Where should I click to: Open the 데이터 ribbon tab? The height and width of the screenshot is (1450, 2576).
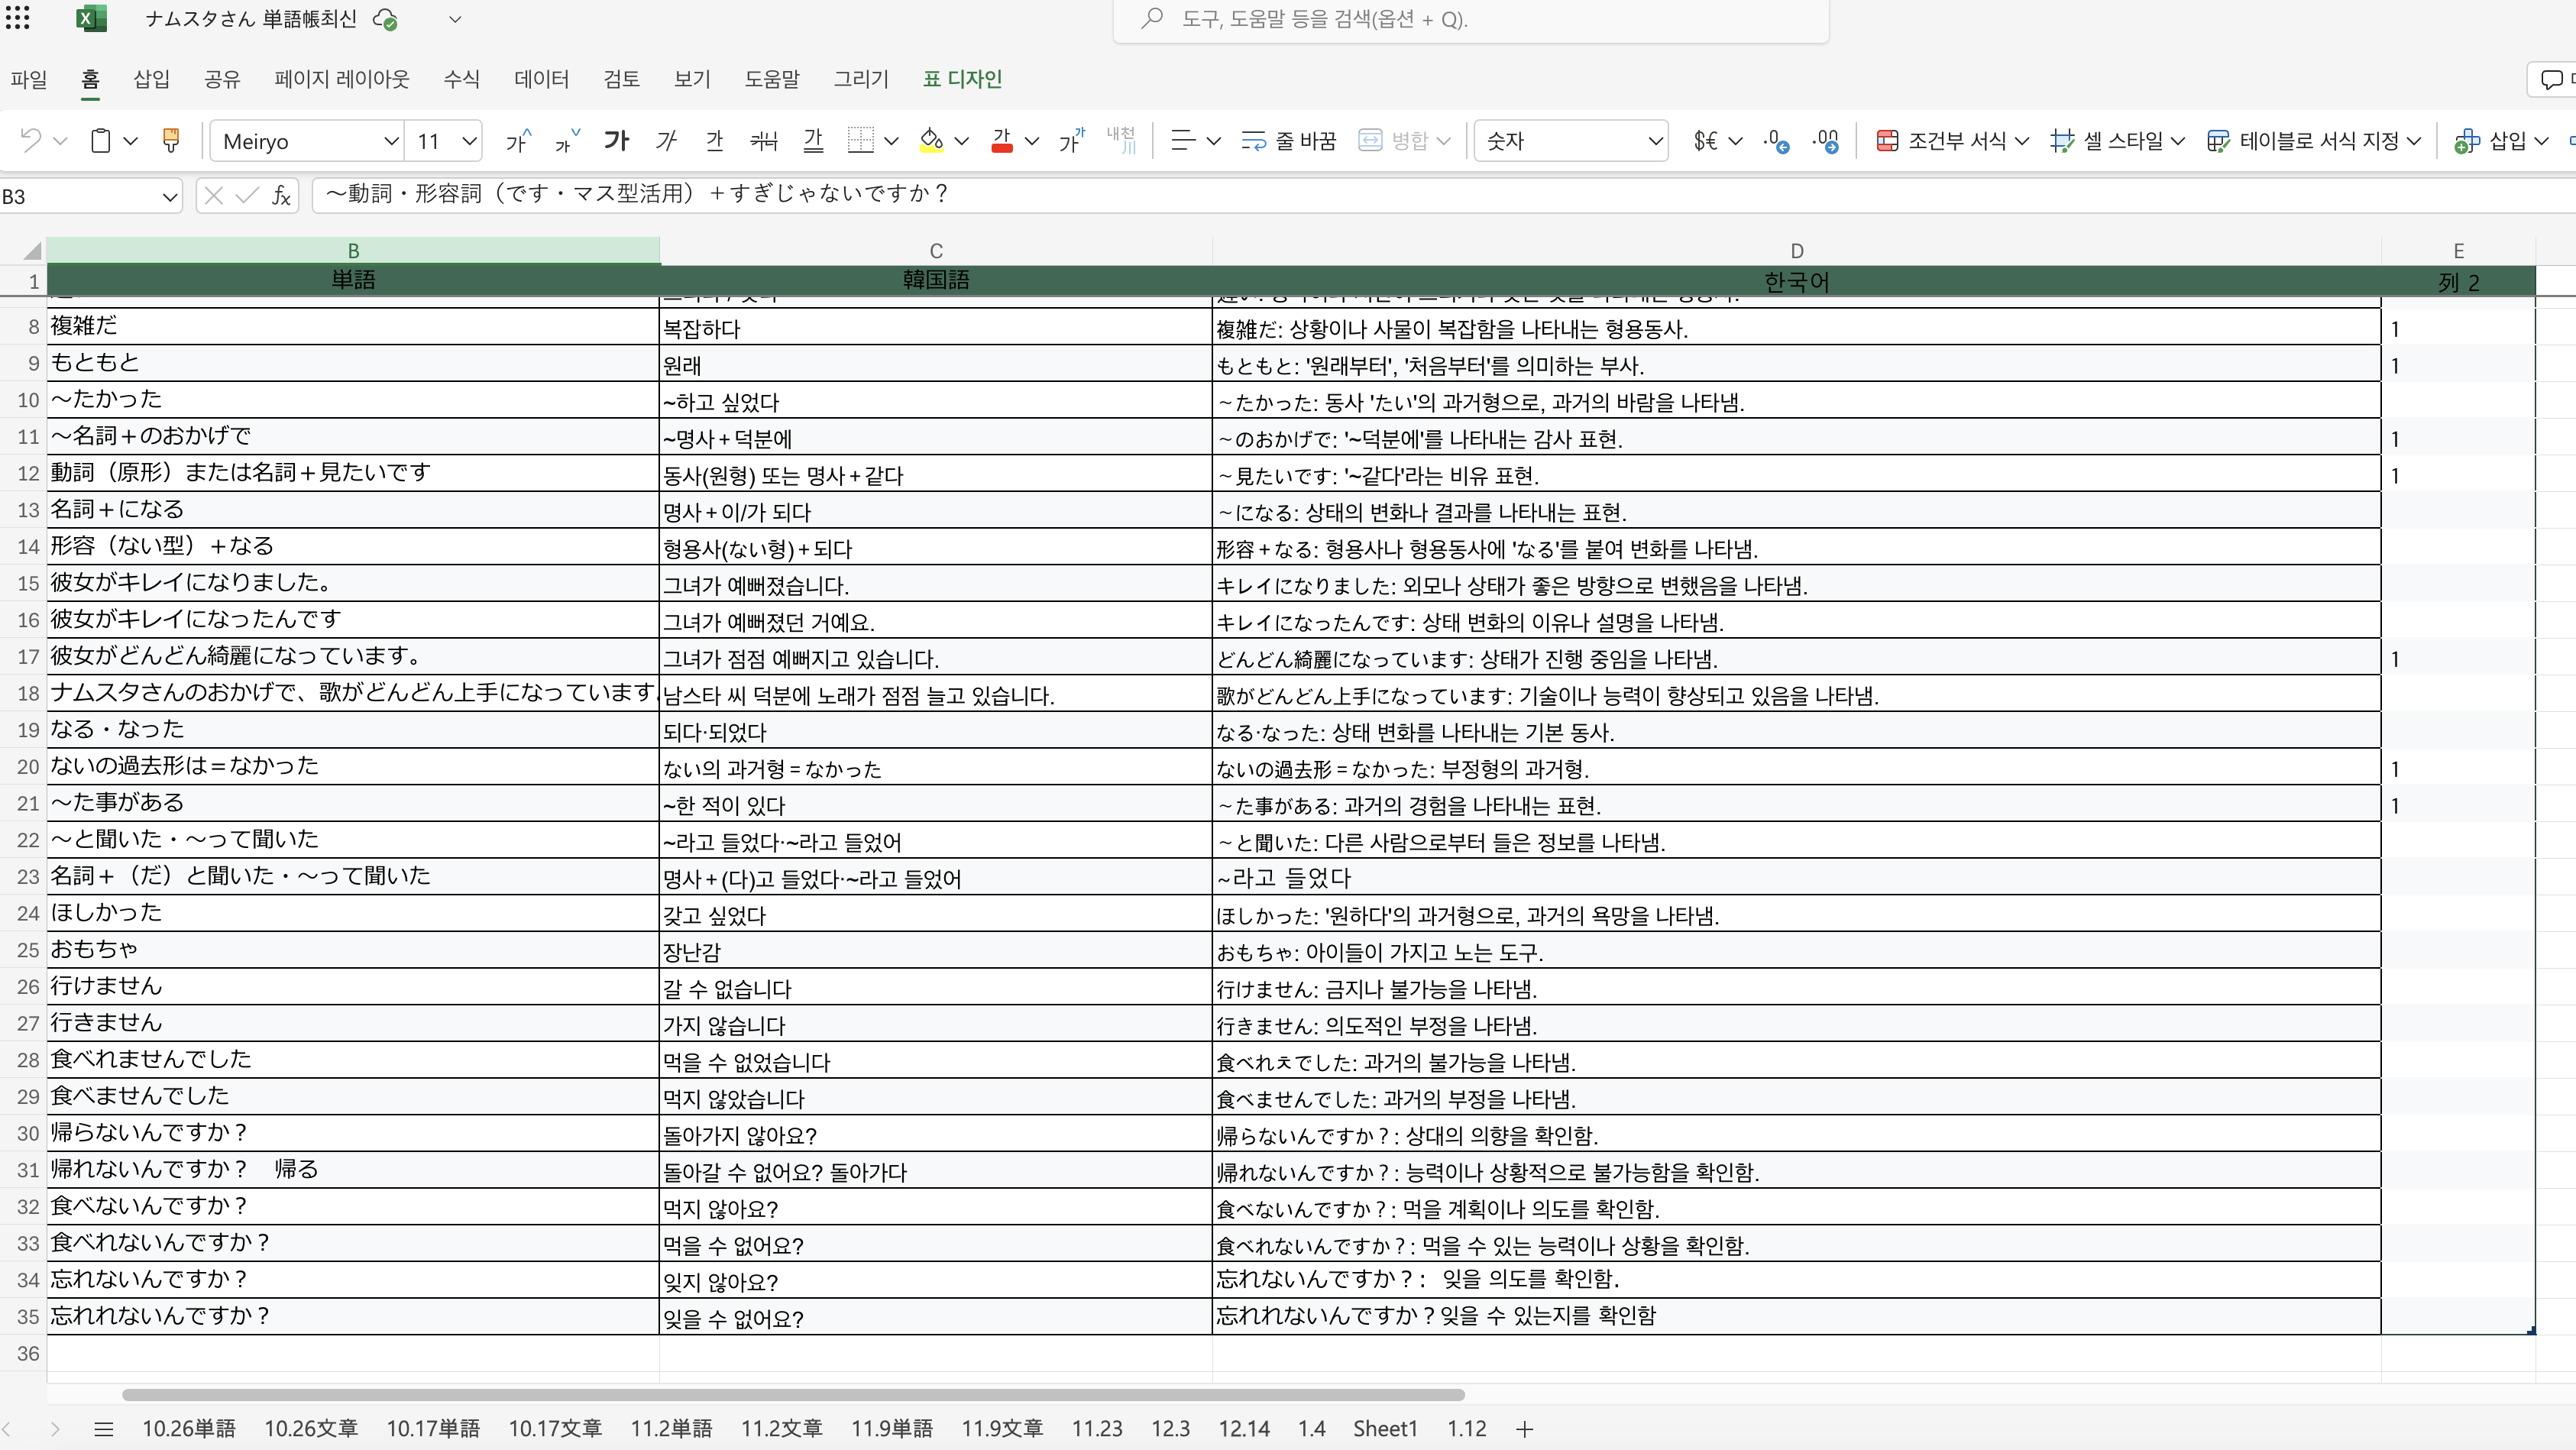point(541,79)
